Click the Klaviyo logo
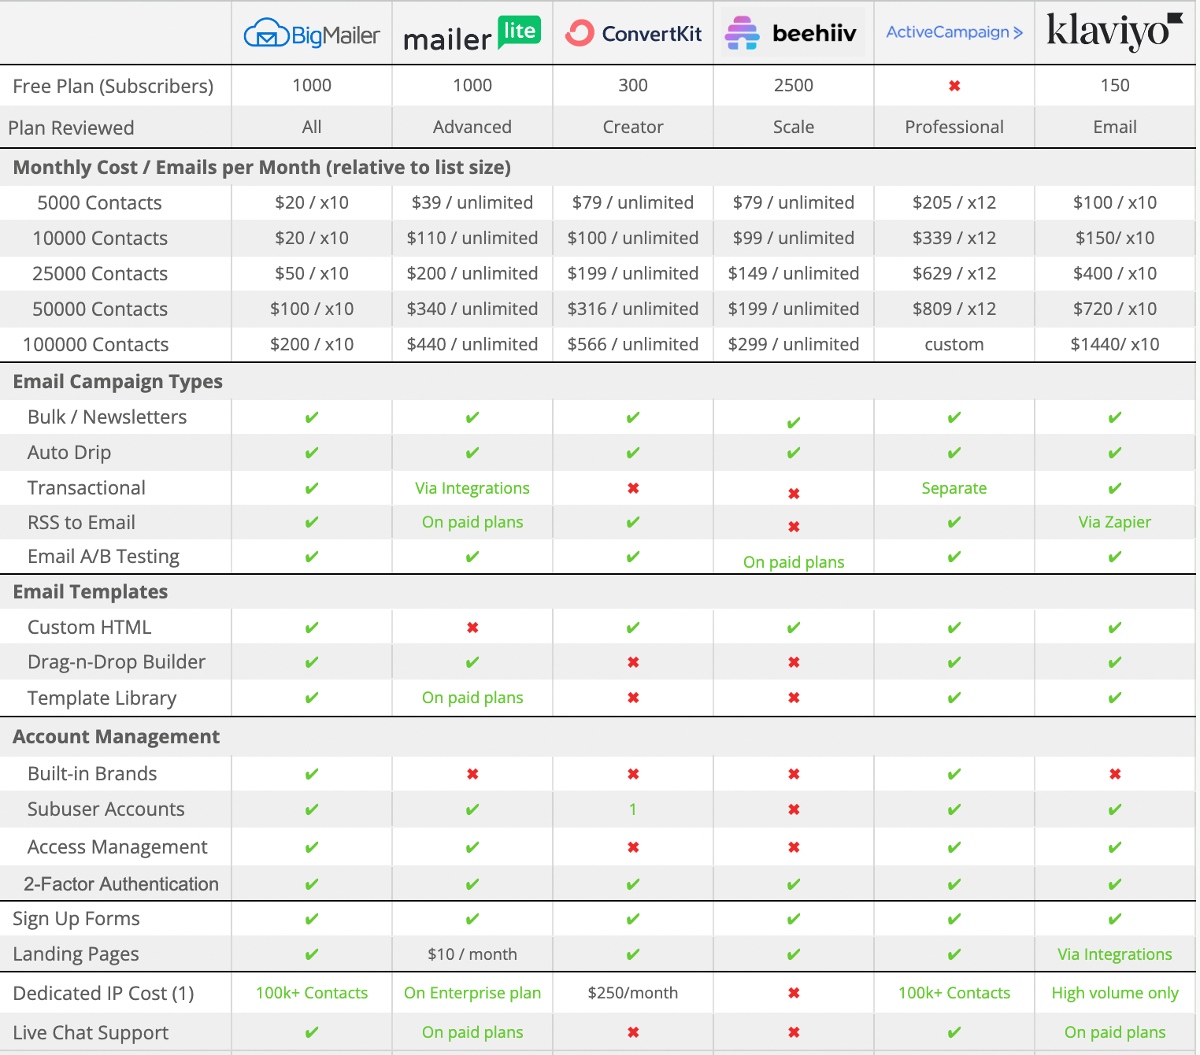 coord(1114,32)
